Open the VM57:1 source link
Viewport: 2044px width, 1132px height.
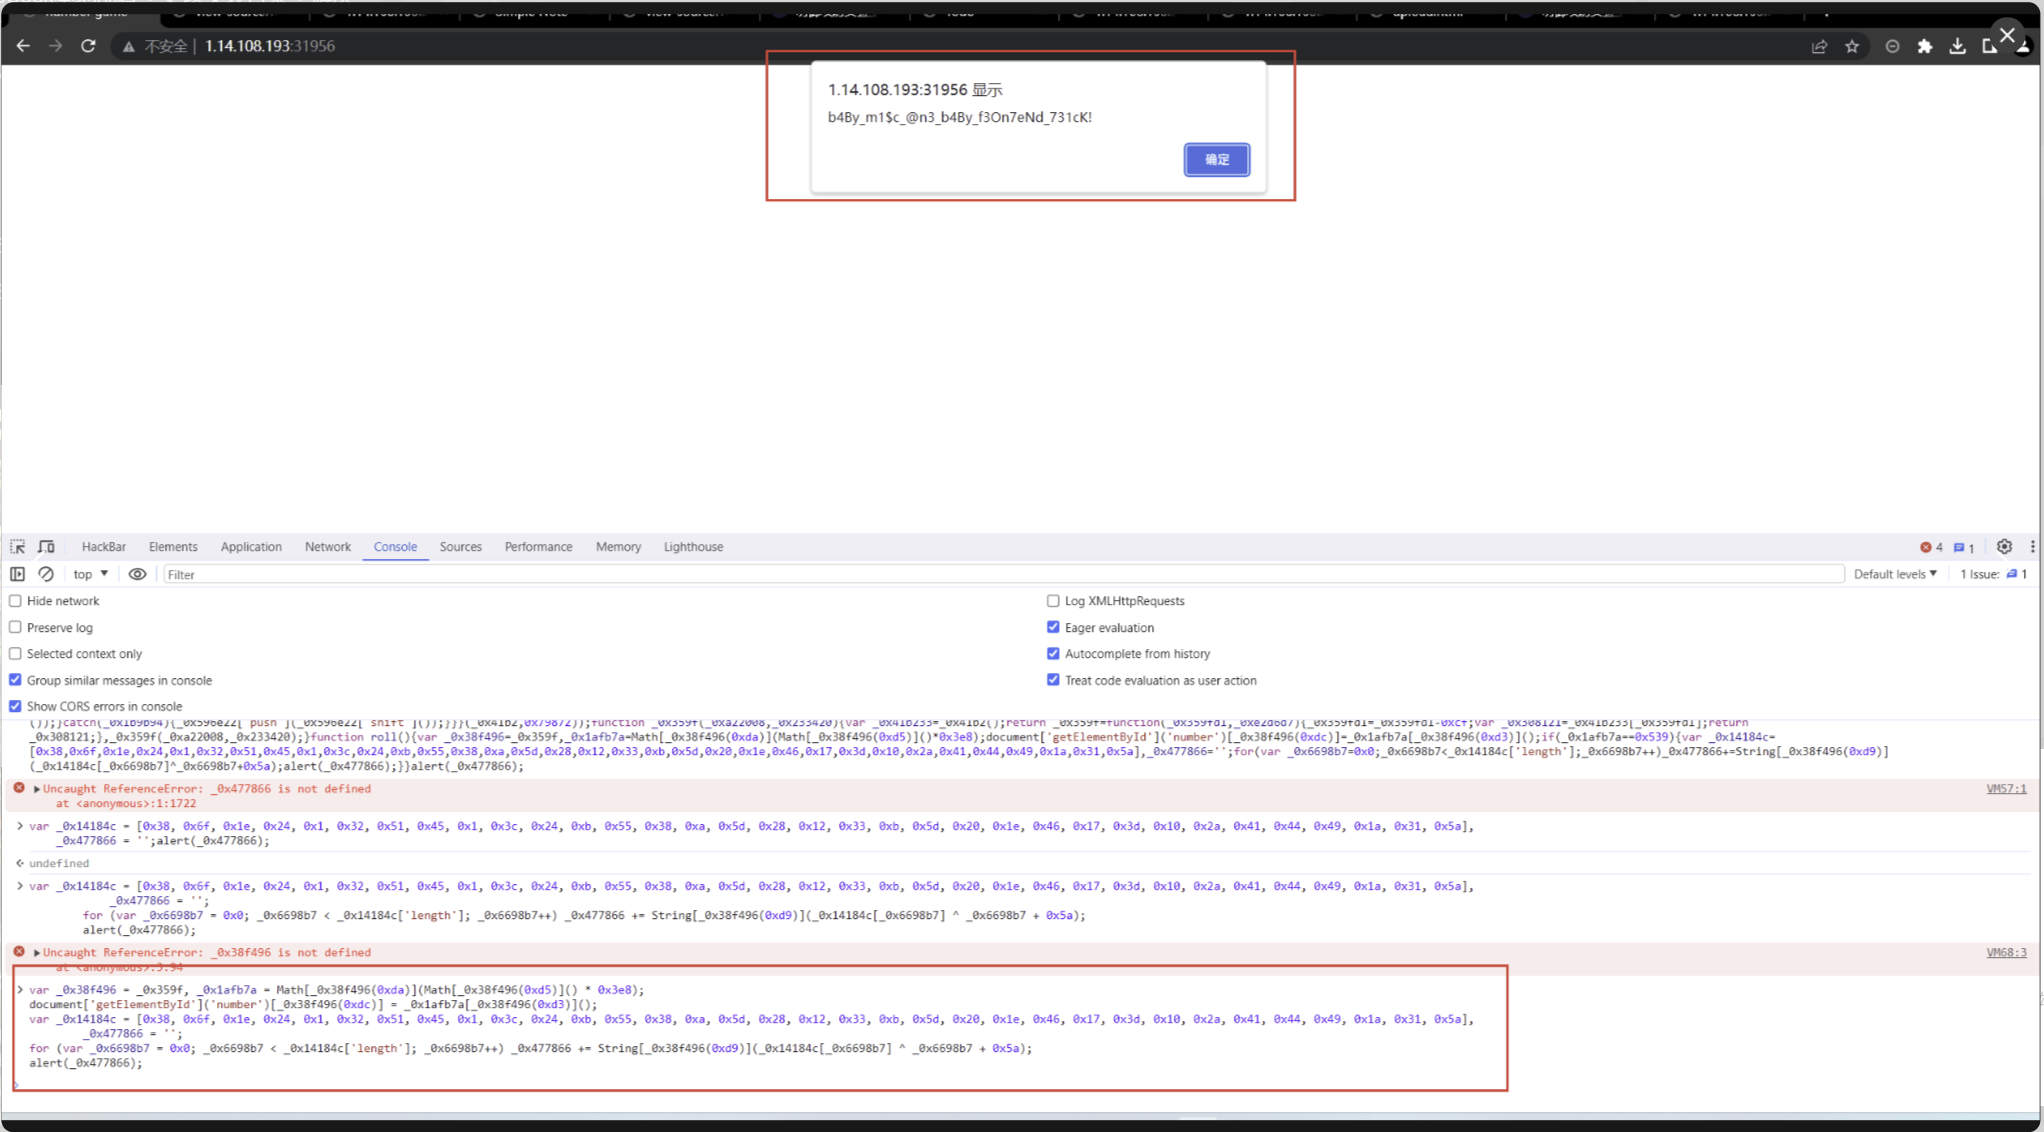(2005, 789)
